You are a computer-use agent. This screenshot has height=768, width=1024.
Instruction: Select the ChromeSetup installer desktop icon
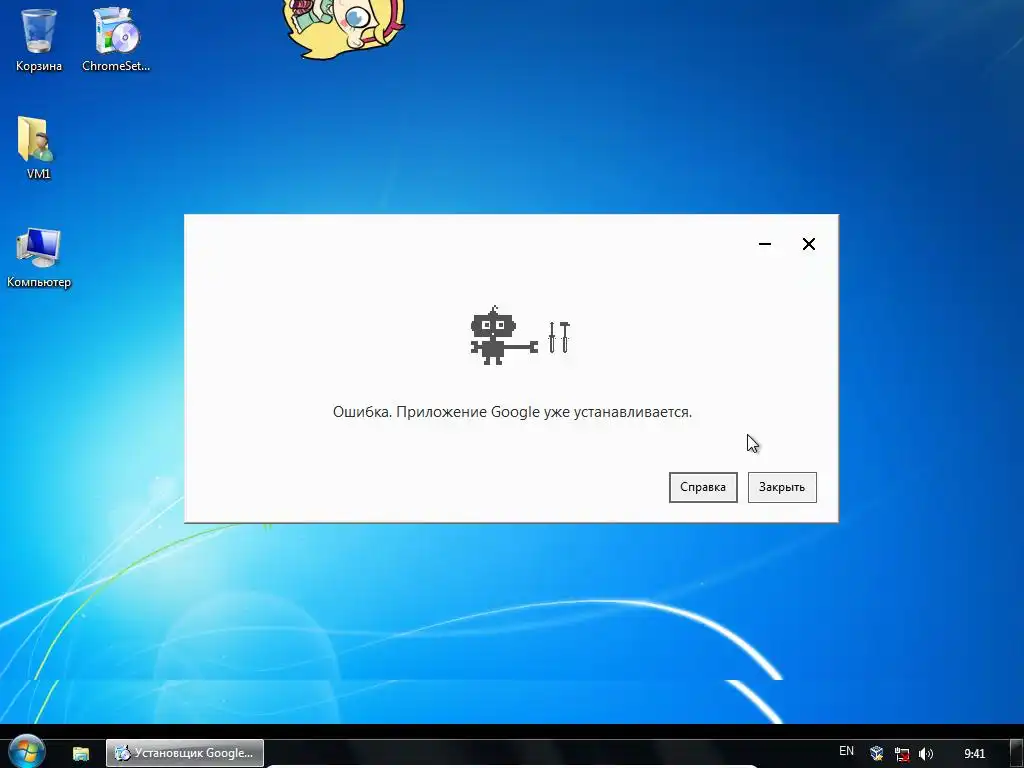point(116,39)
